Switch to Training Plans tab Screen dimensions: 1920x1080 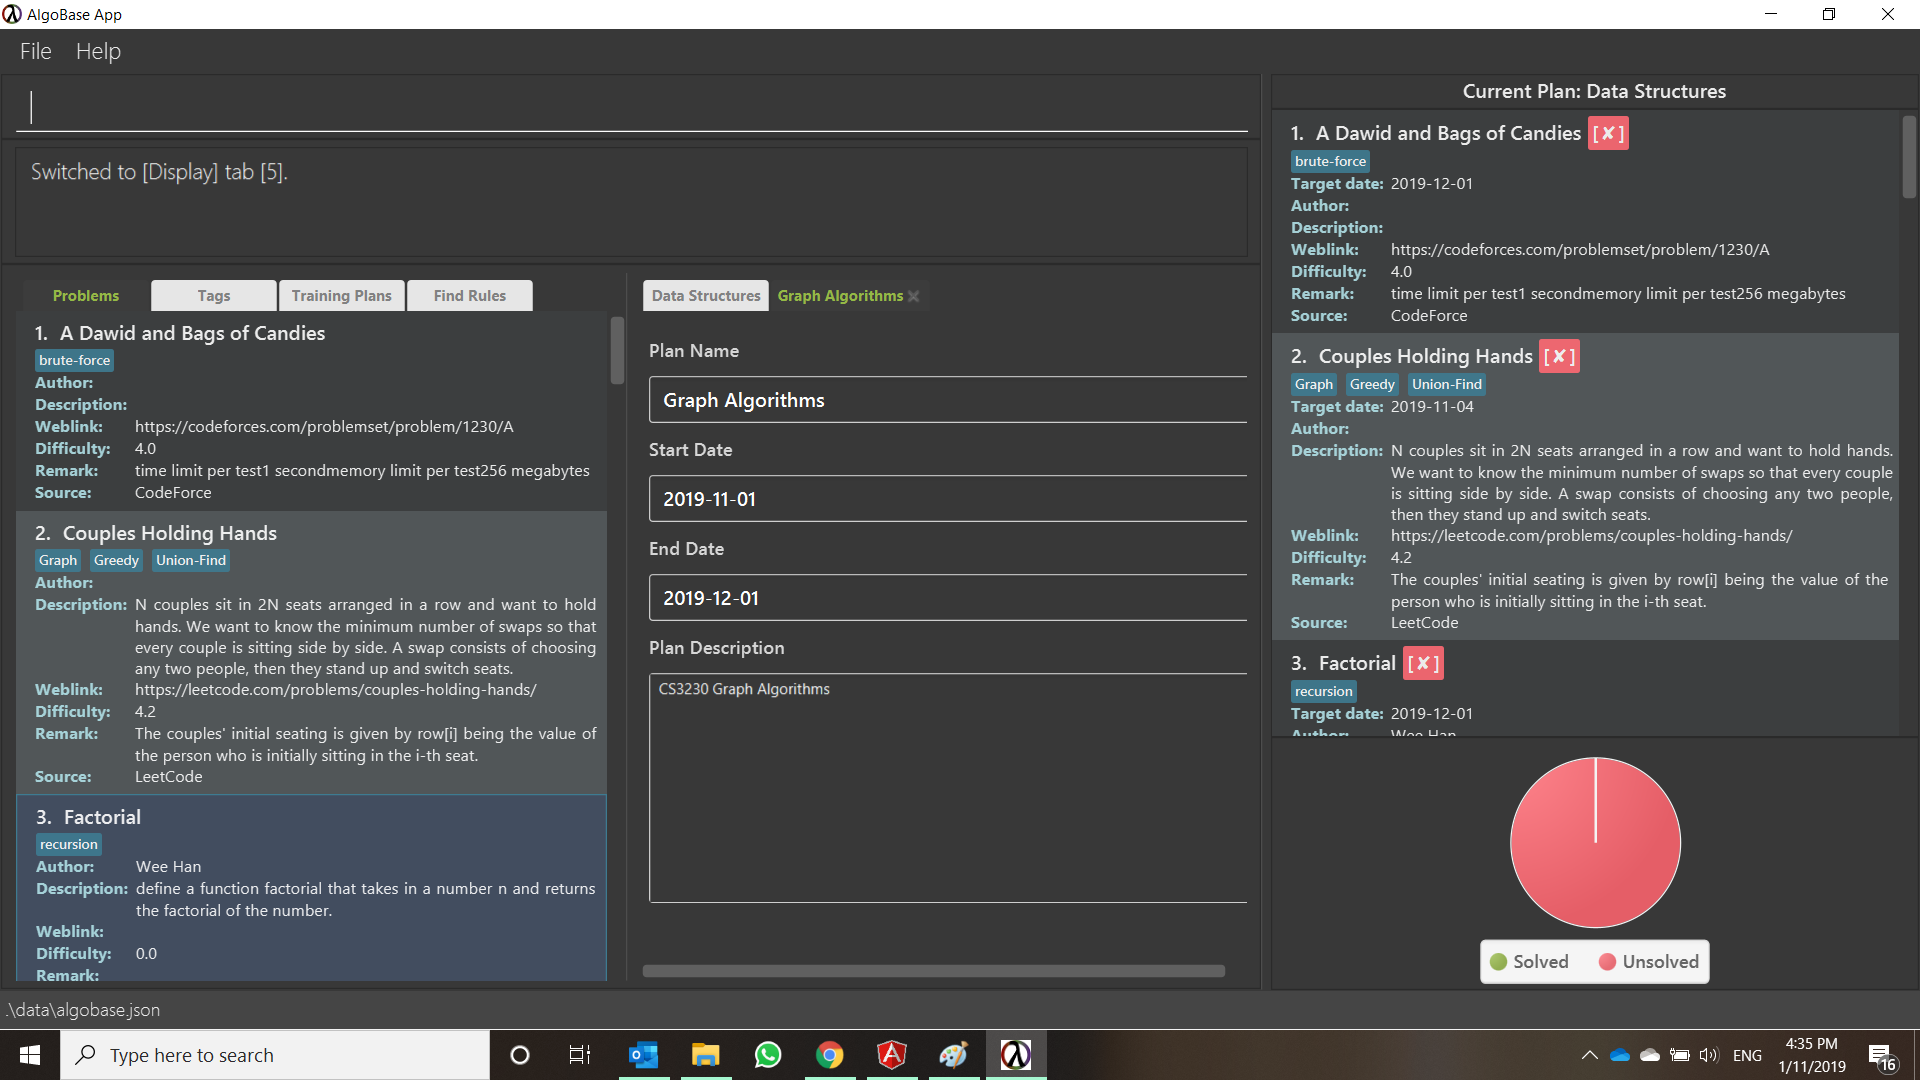pos(341,296)
